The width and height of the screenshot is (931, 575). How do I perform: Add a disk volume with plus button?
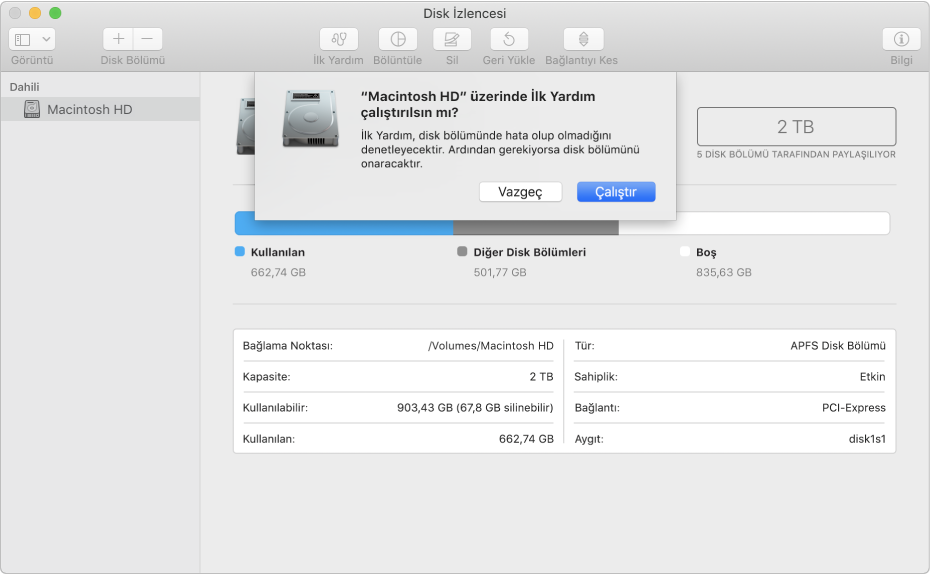[118, 39]
